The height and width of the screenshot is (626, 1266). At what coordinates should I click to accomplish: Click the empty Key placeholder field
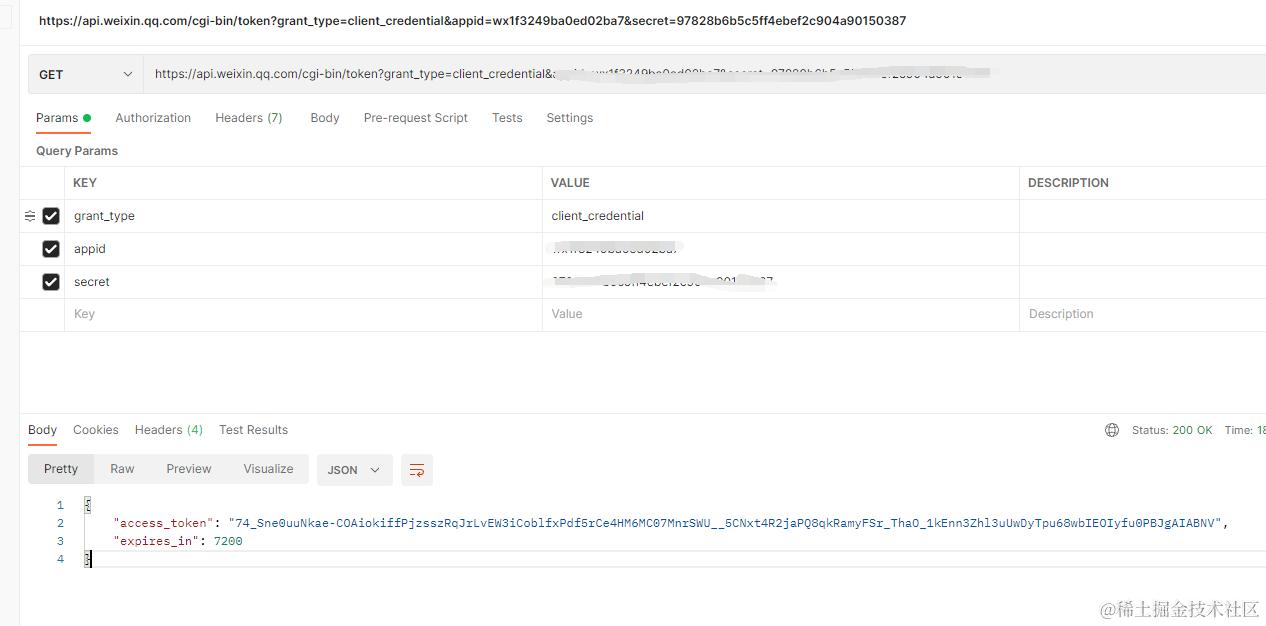click(x=304, y=314)
